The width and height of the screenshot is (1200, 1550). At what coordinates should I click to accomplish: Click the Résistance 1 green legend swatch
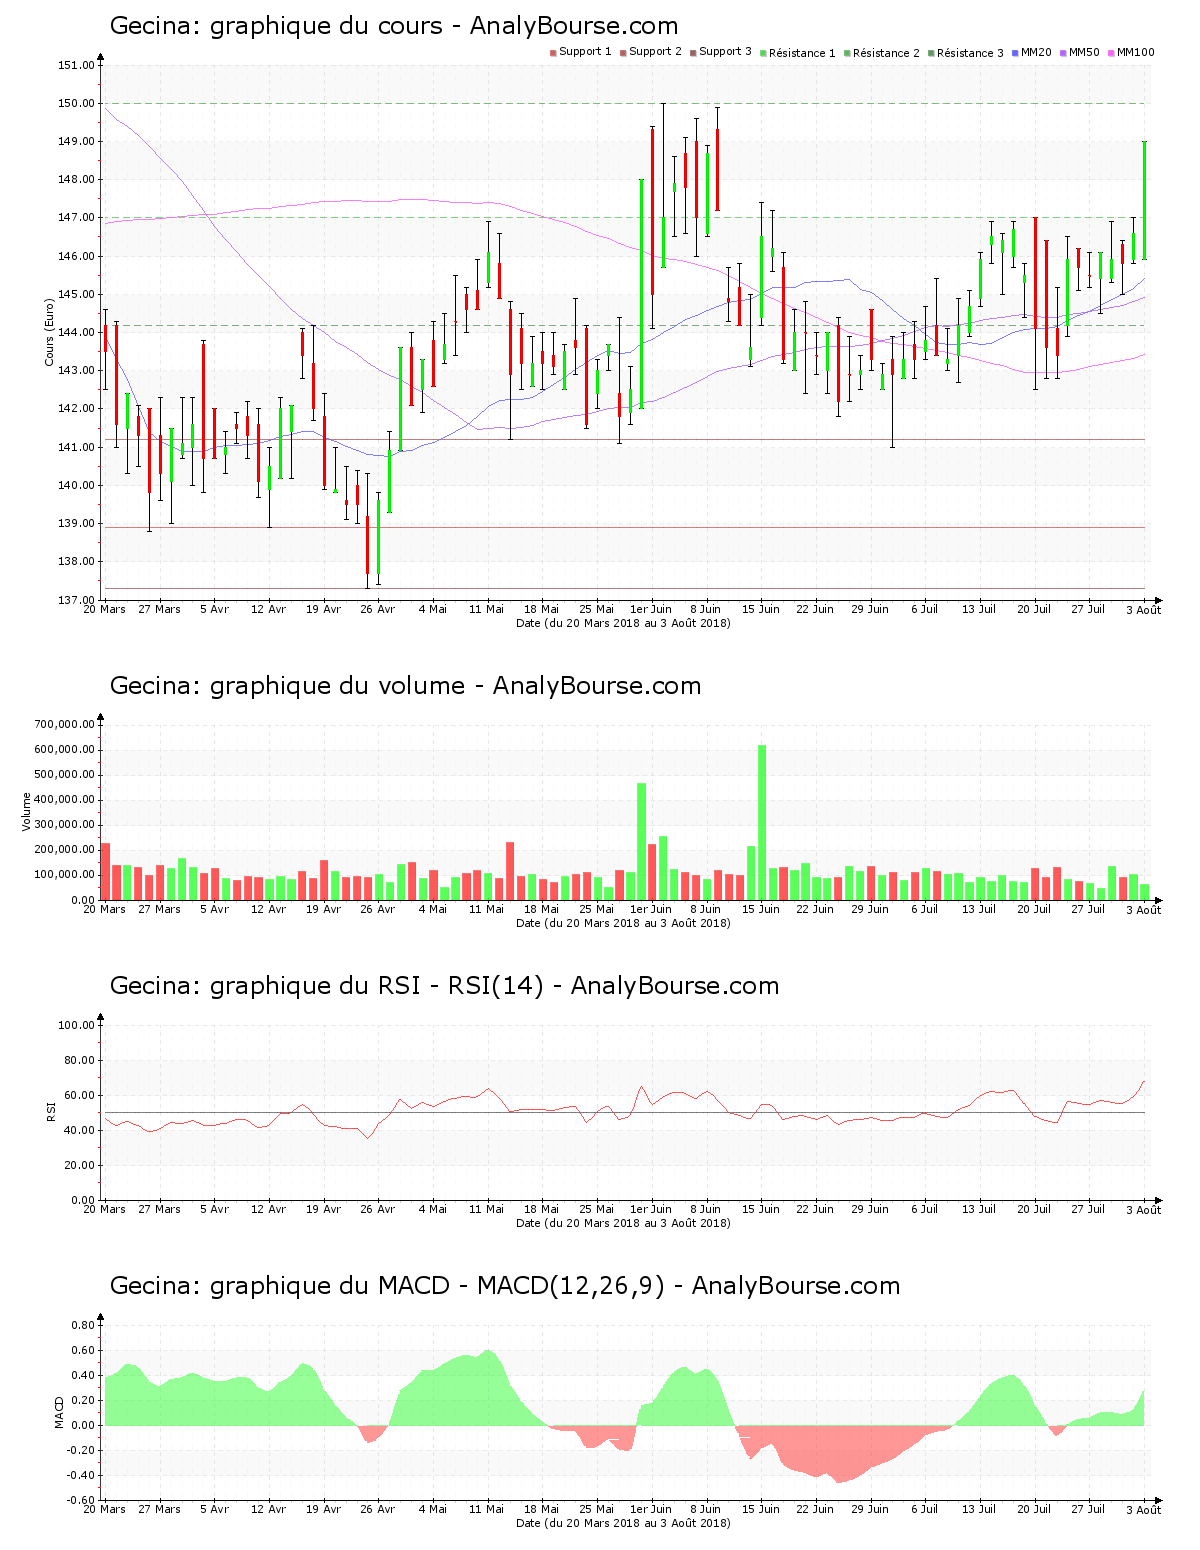click(x=763, y=52)
